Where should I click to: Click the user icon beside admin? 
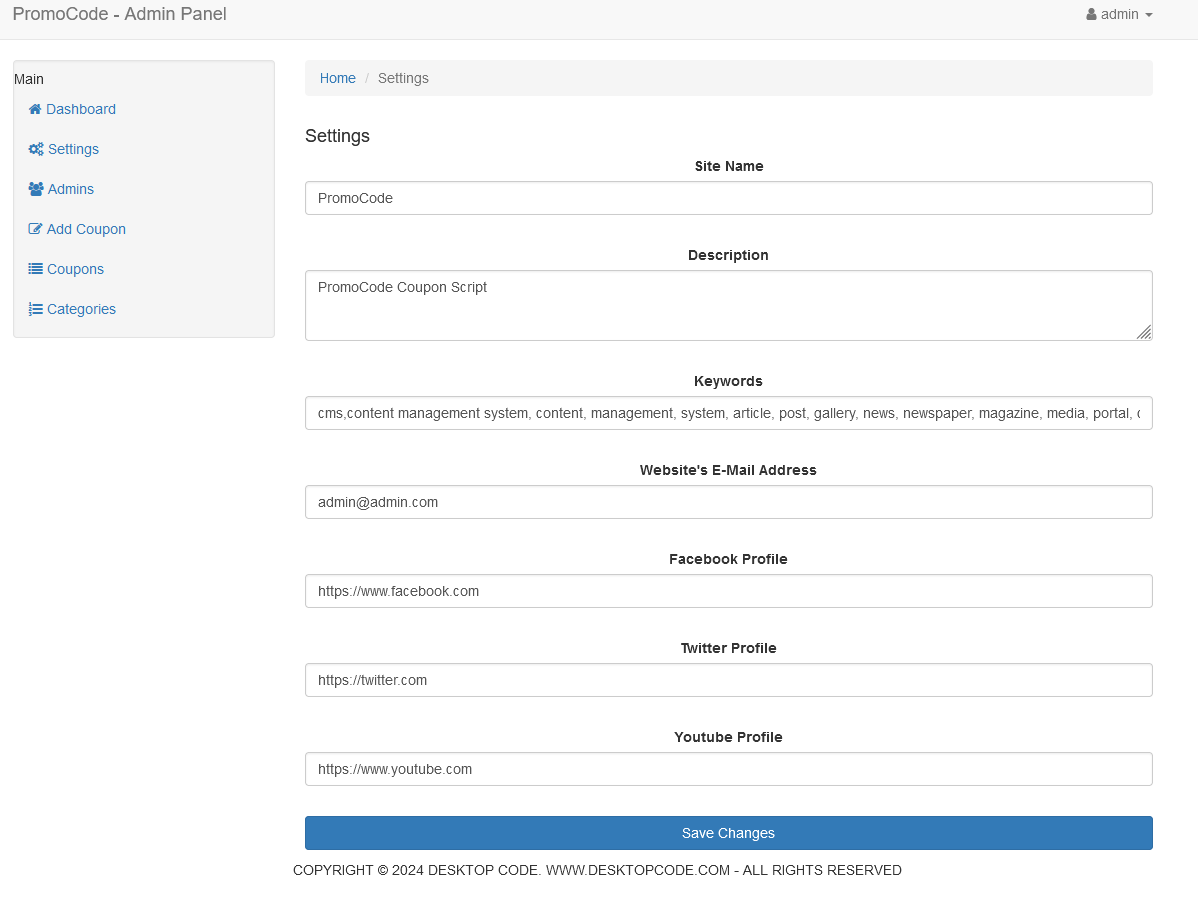click(x=1092, y=15)
